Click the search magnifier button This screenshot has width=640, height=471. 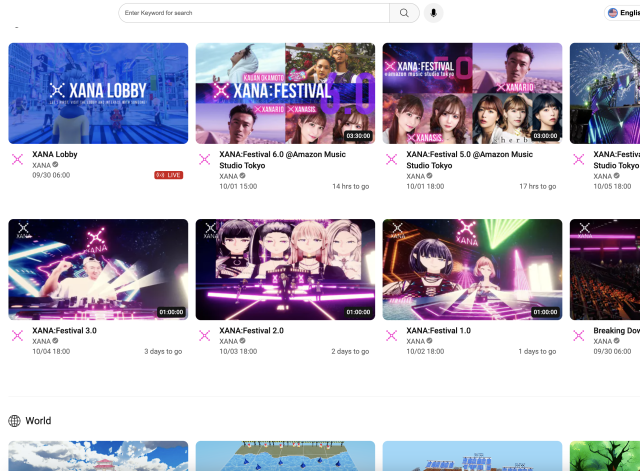pyautogui.click(x=404, y=13)
